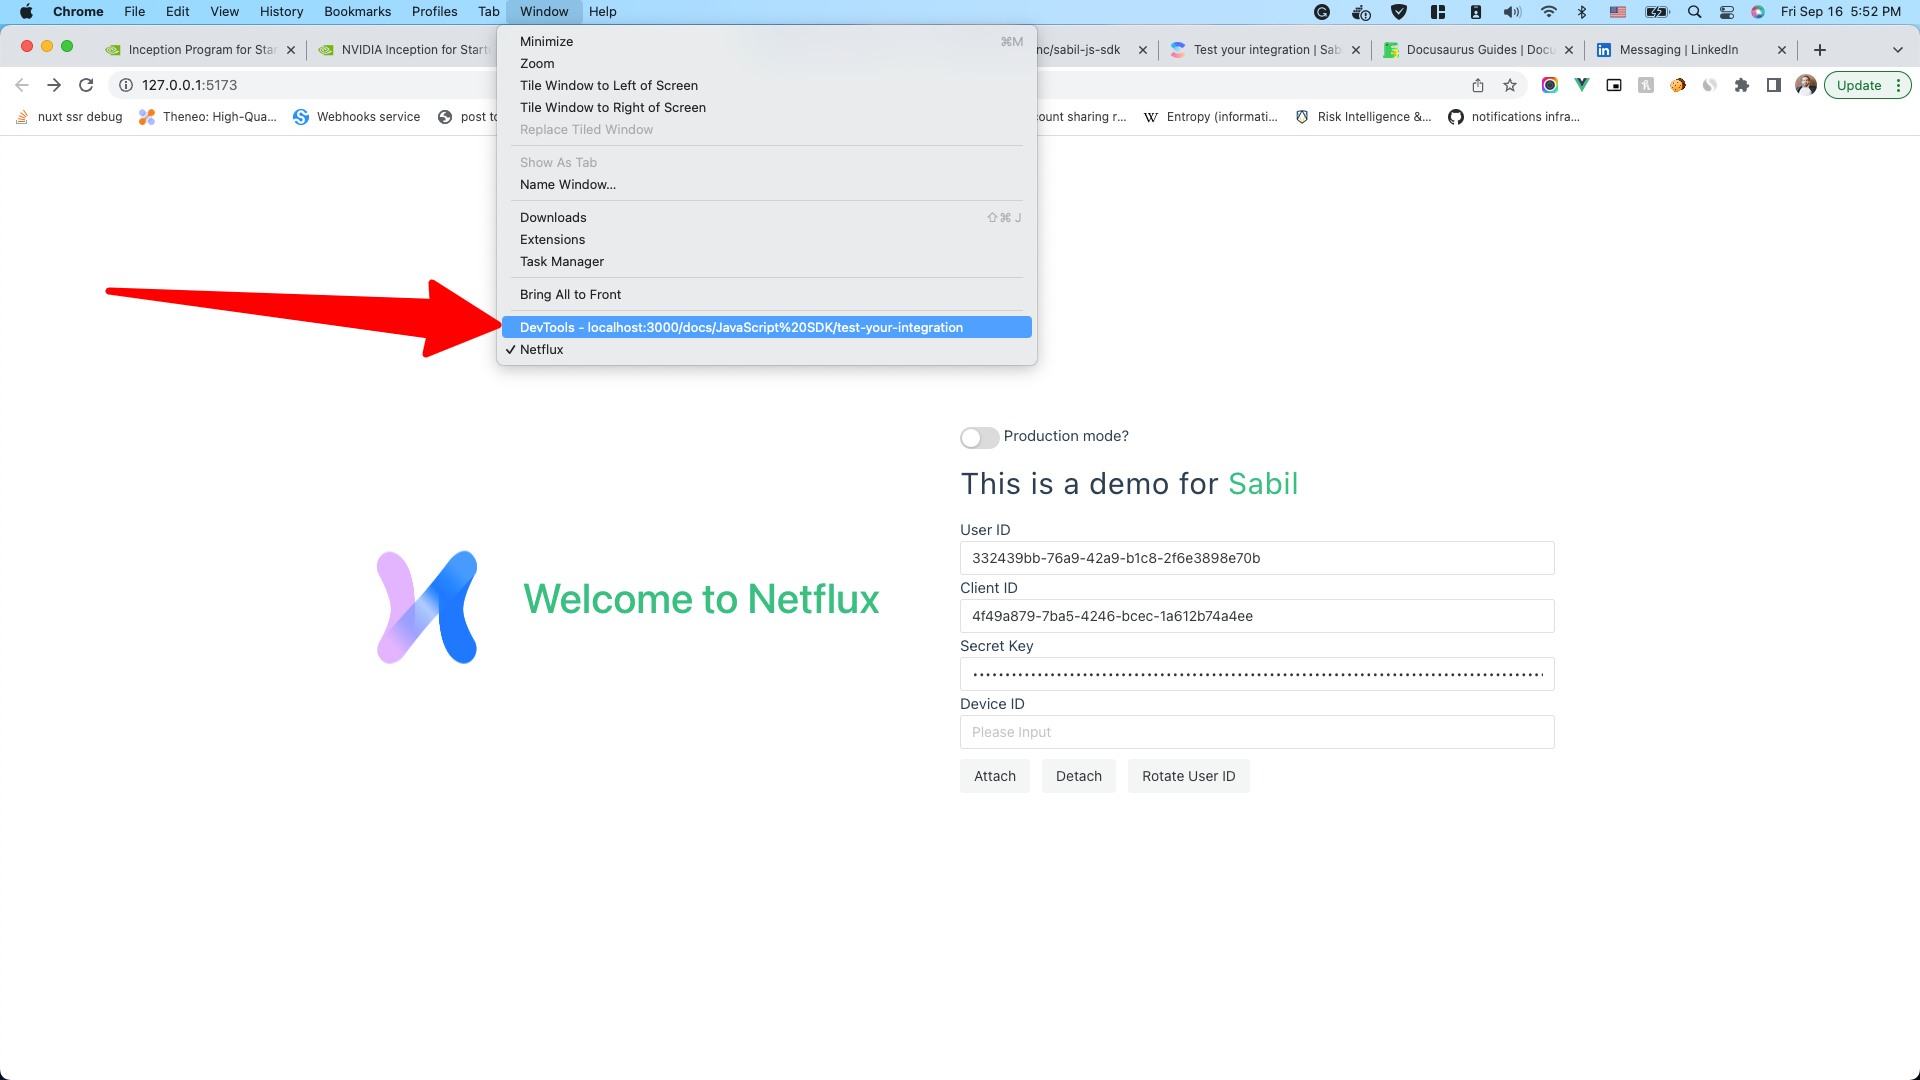
Task: Select the Netflux window entry
Action: click(766, 349)
